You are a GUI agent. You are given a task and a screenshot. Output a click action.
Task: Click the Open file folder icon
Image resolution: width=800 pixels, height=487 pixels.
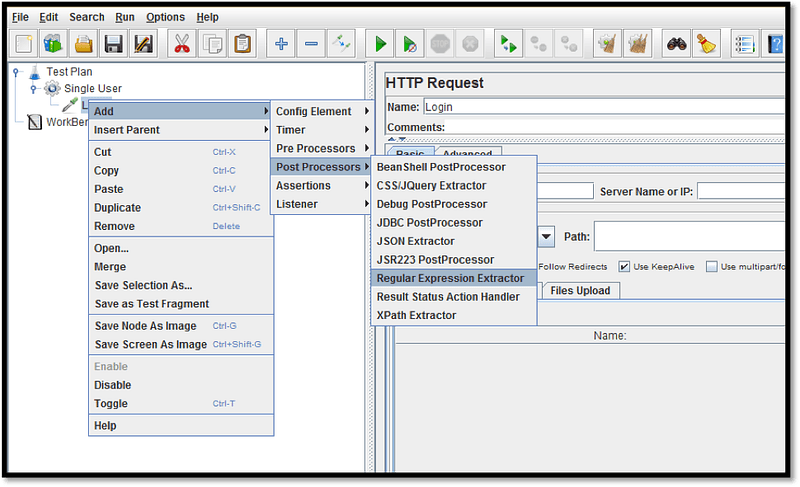84,44
